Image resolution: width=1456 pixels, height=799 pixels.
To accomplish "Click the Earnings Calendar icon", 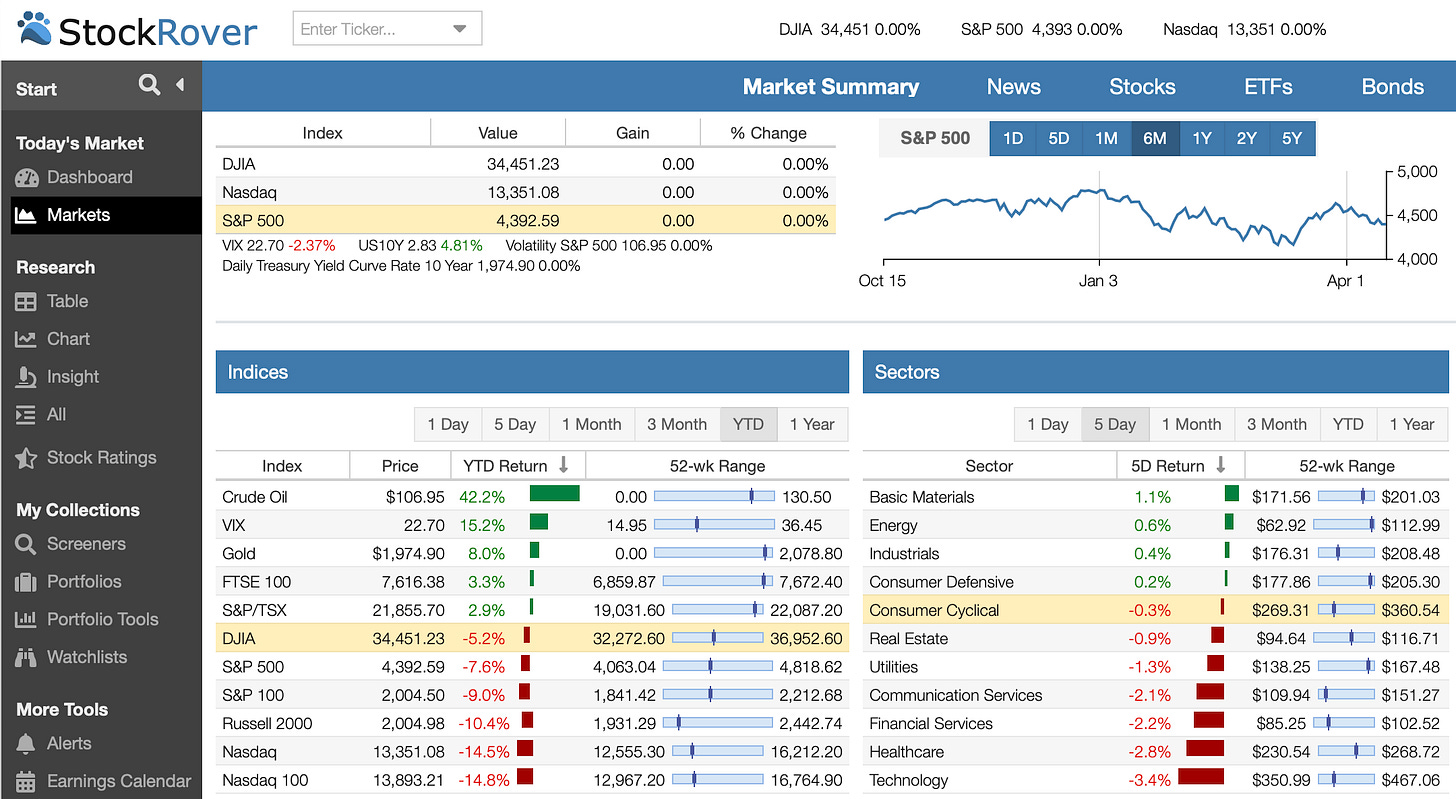I will [x=26, y=782].
